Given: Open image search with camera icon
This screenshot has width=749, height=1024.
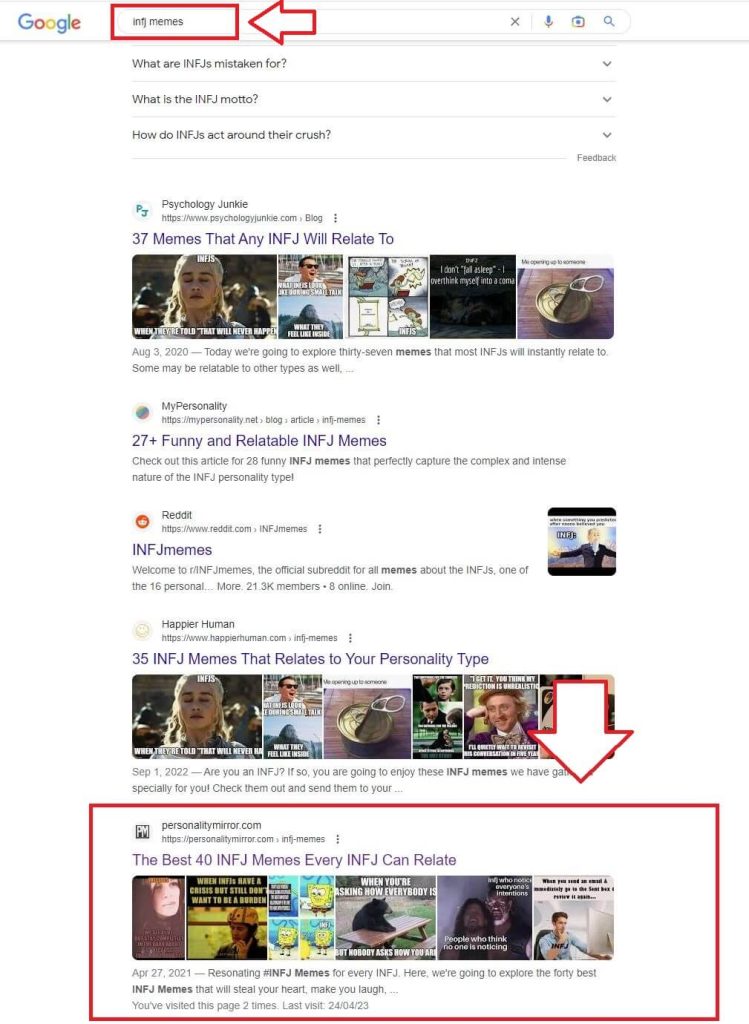Looking at the screenshot, I should [x=578, y=22].
